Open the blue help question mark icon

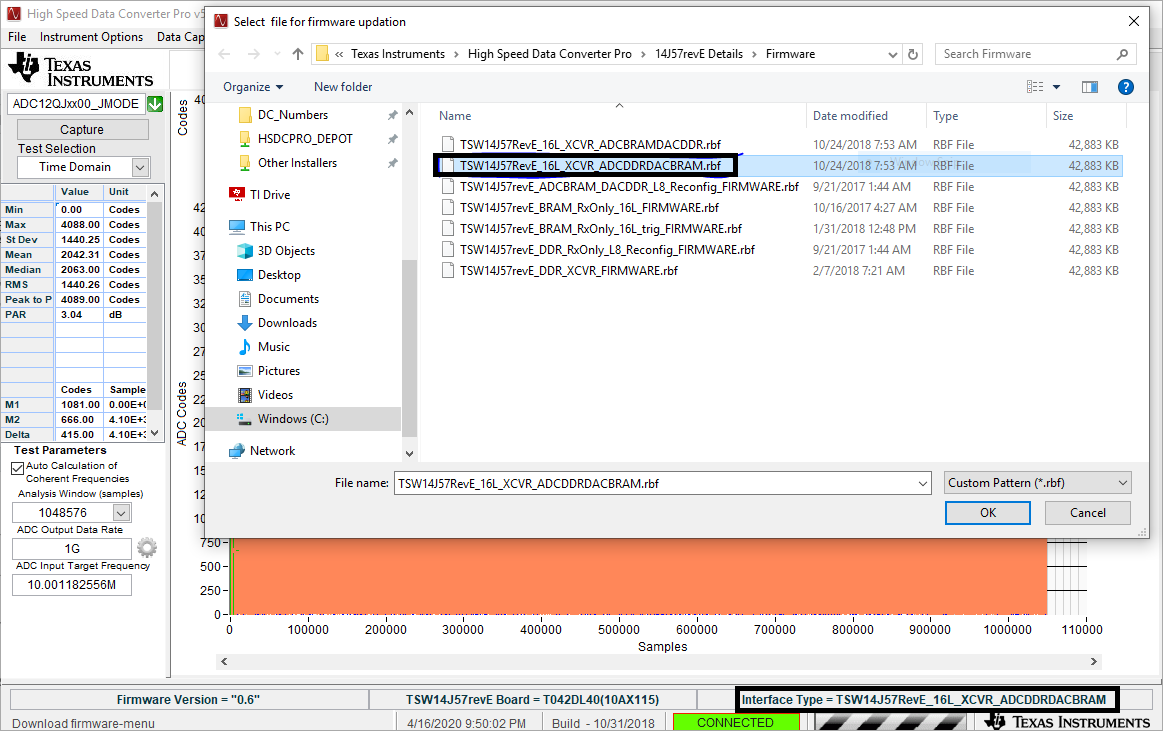tap(1125, 87)
